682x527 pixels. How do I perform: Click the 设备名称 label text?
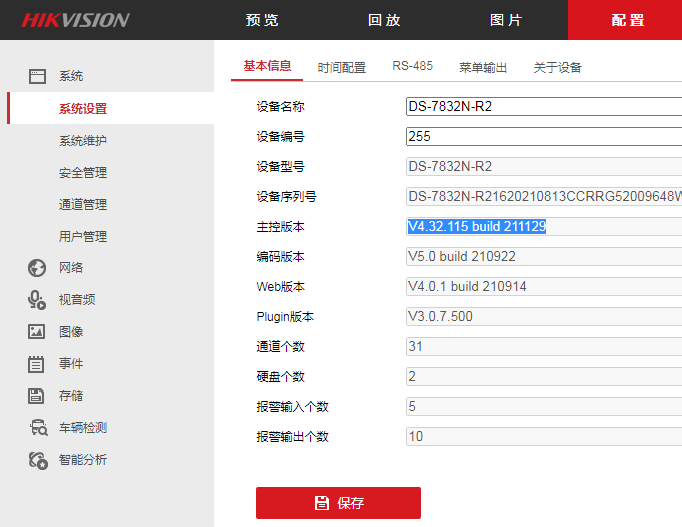pyautogui.click(x=280, y=107)
